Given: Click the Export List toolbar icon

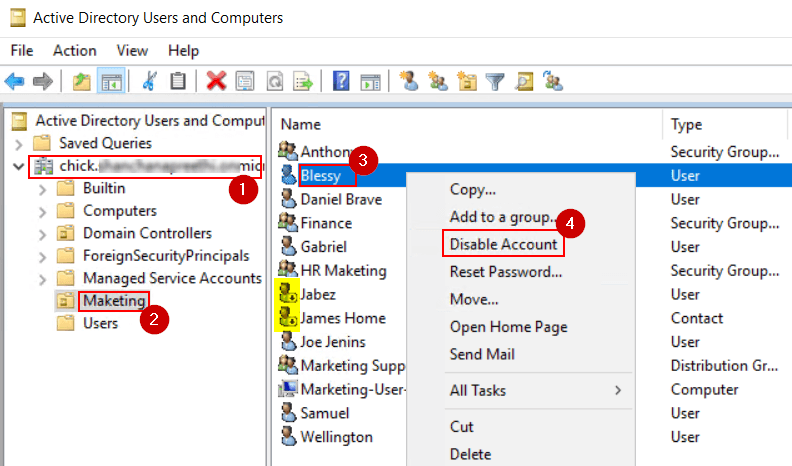Looking at the screenshot, I should point(303,82).
